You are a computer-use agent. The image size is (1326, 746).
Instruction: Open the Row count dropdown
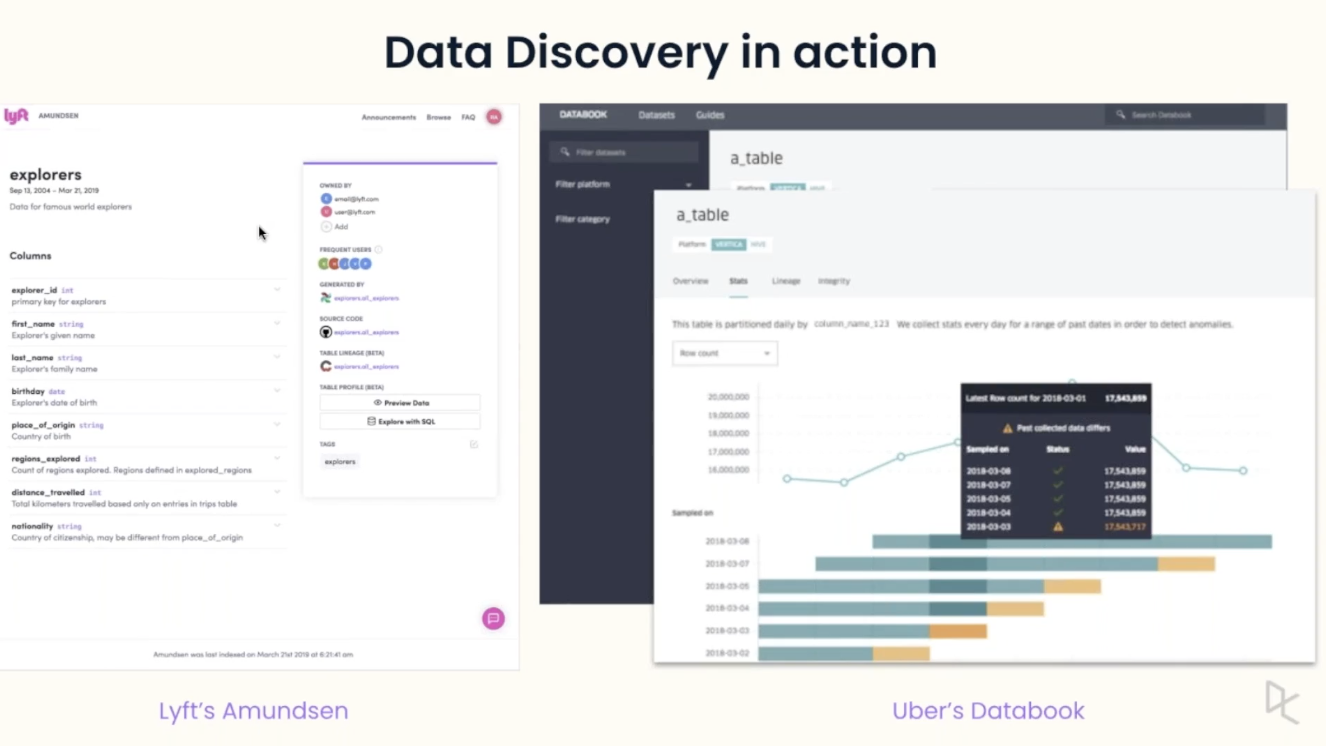pos(725,353)
